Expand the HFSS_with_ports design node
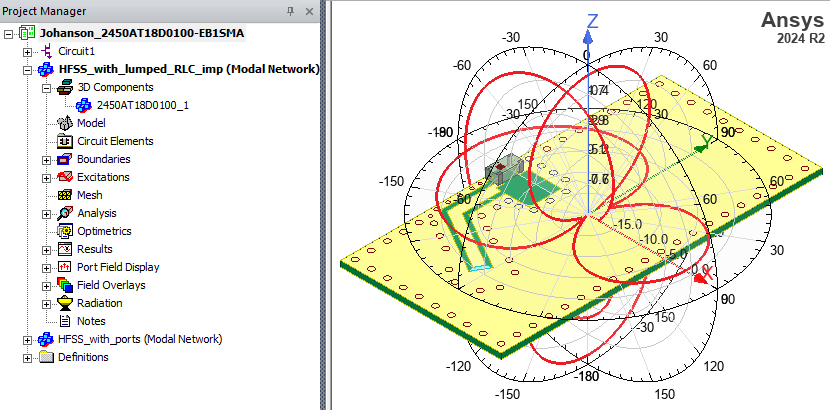830x410 pixels. 27,340
